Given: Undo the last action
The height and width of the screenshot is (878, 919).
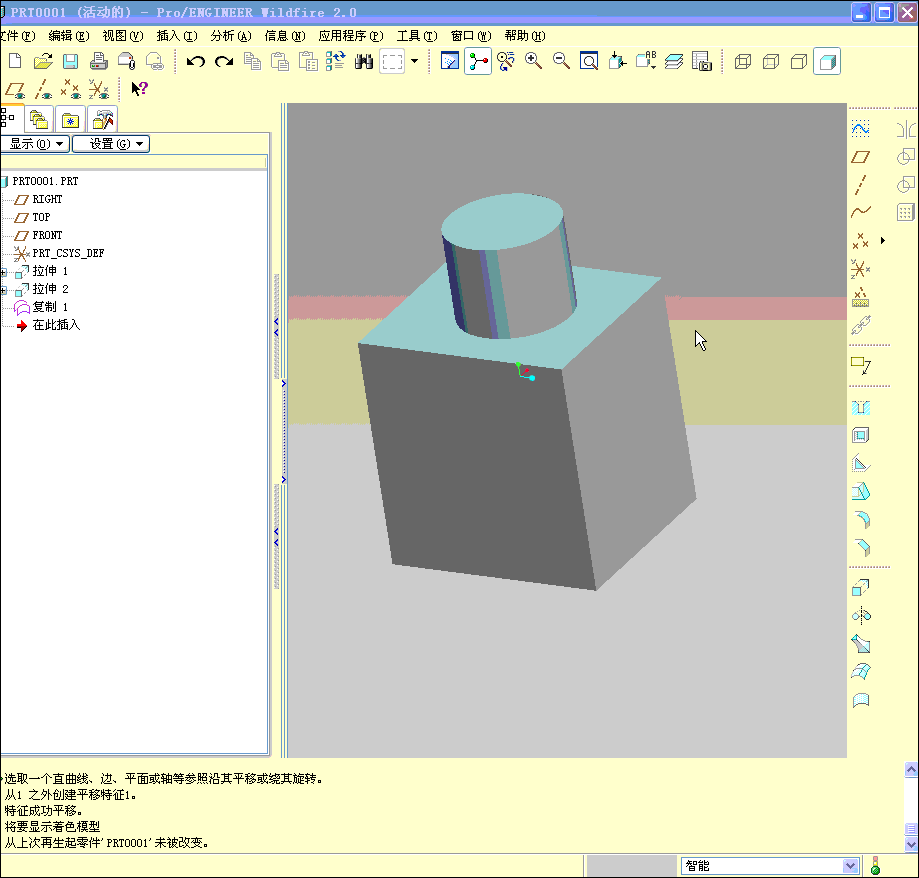Looking at the screenshot, I should click(196, 61).
